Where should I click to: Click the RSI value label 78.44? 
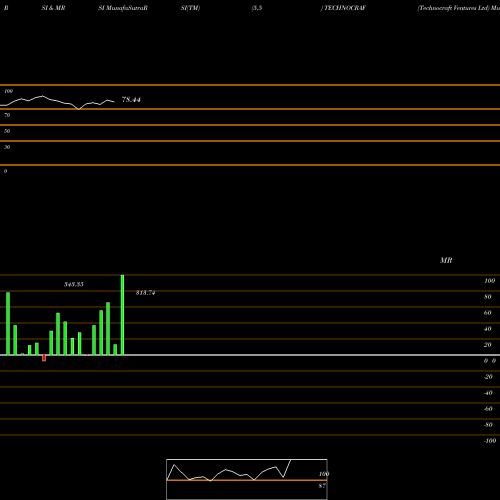[131, 100]
